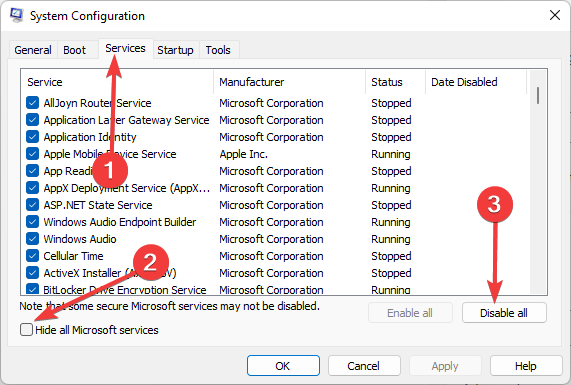
Task: Click the System Configuration title bar icon
Action: (x=17, y=15)
